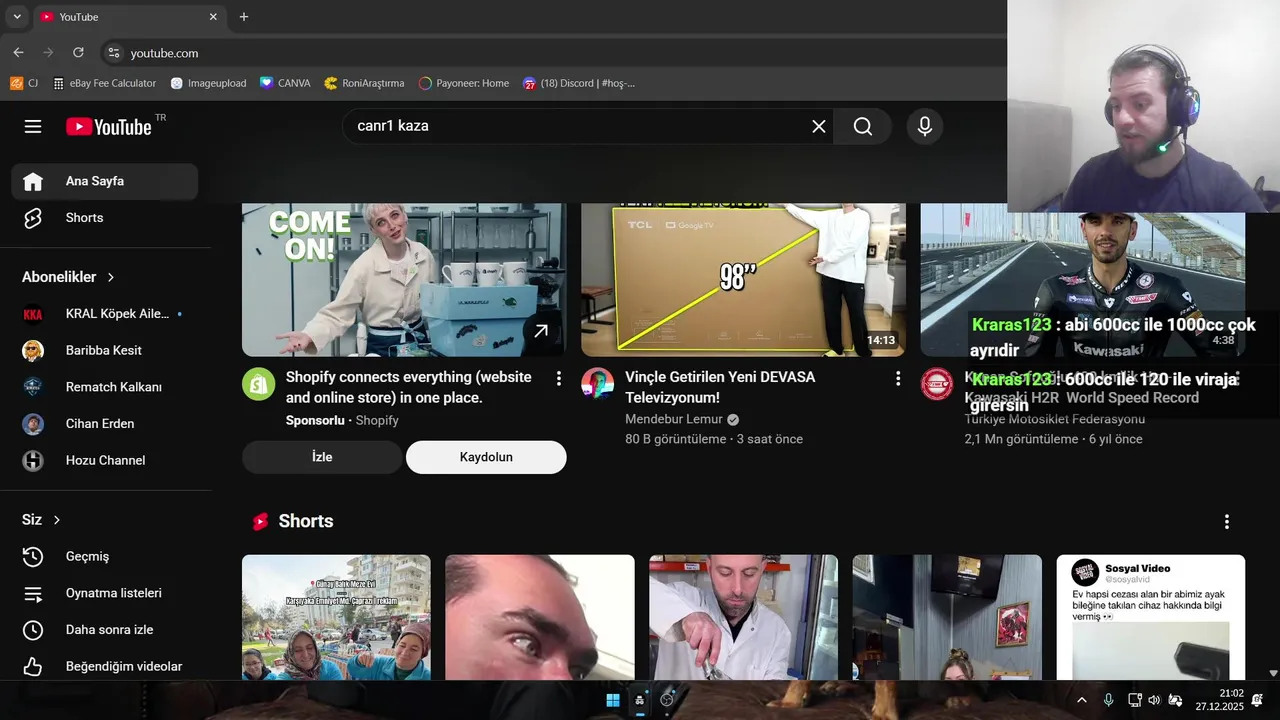
Task: Click the İzle button
Action: tap(322, 457)
